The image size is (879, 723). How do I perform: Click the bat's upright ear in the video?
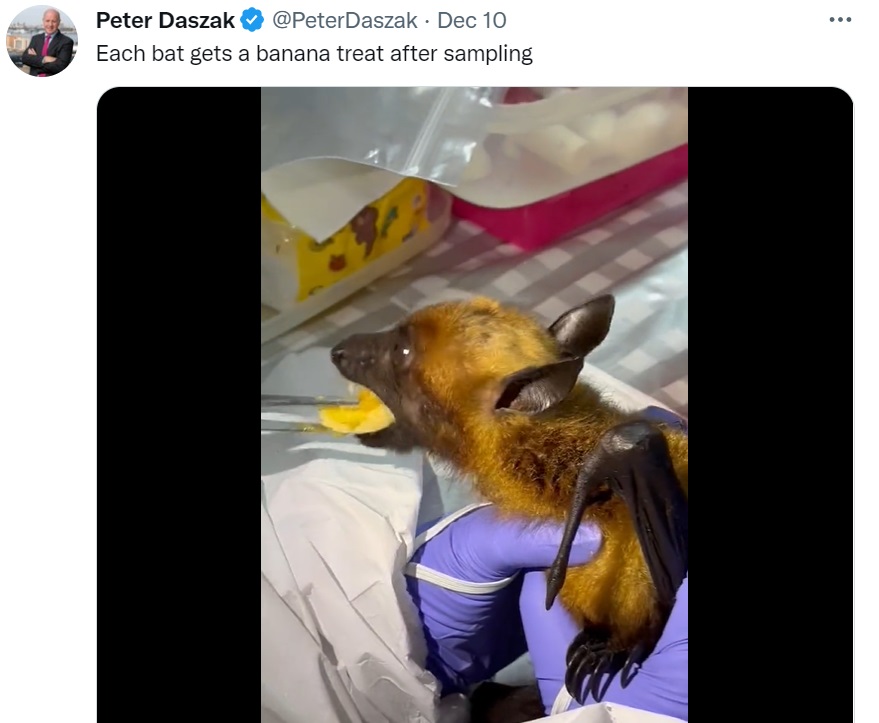coord(583,325)
